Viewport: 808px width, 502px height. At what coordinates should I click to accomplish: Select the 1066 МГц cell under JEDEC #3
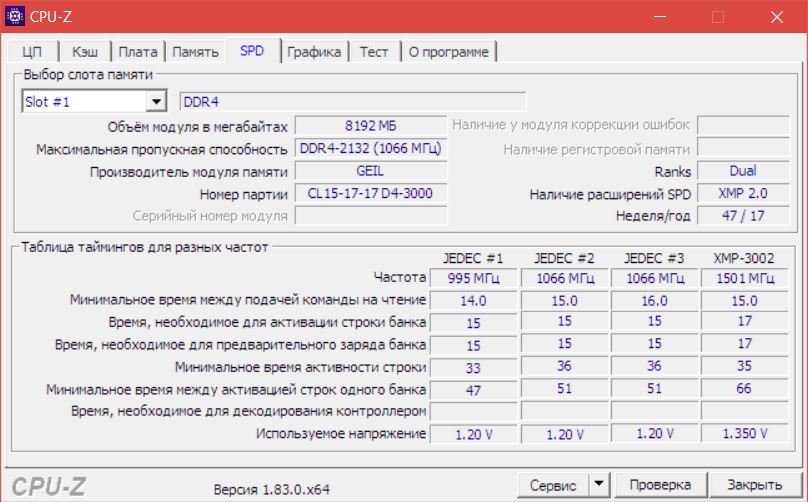[x=655, y=278]
